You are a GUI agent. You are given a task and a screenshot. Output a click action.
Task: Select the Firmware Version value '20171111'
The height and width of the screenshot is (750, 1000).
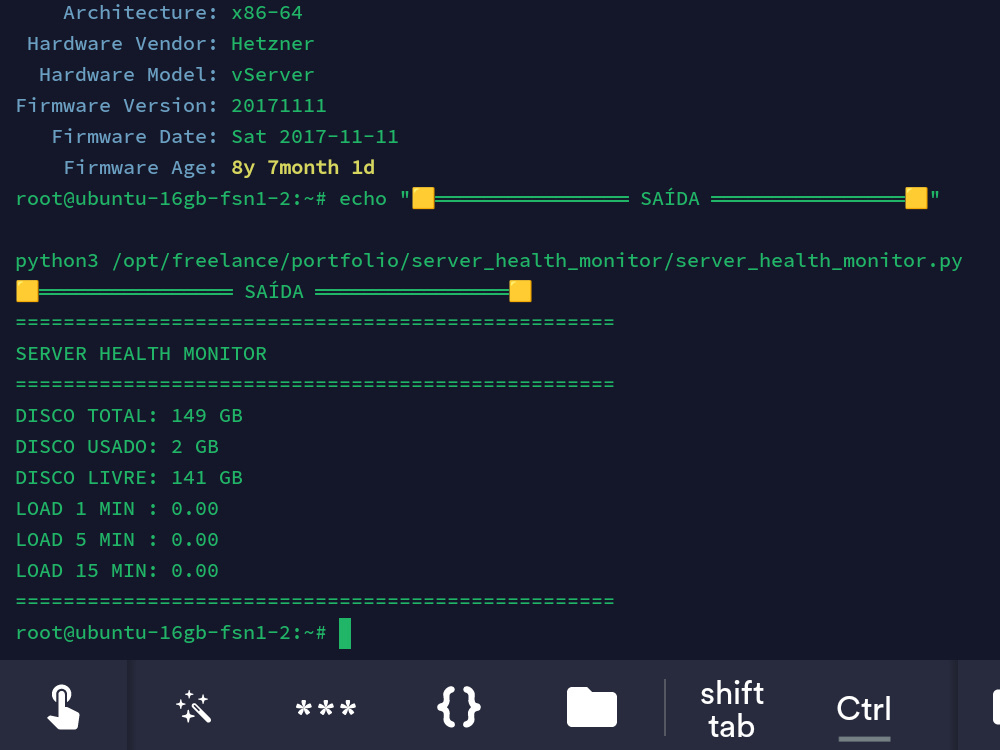(x=279, y=106)
